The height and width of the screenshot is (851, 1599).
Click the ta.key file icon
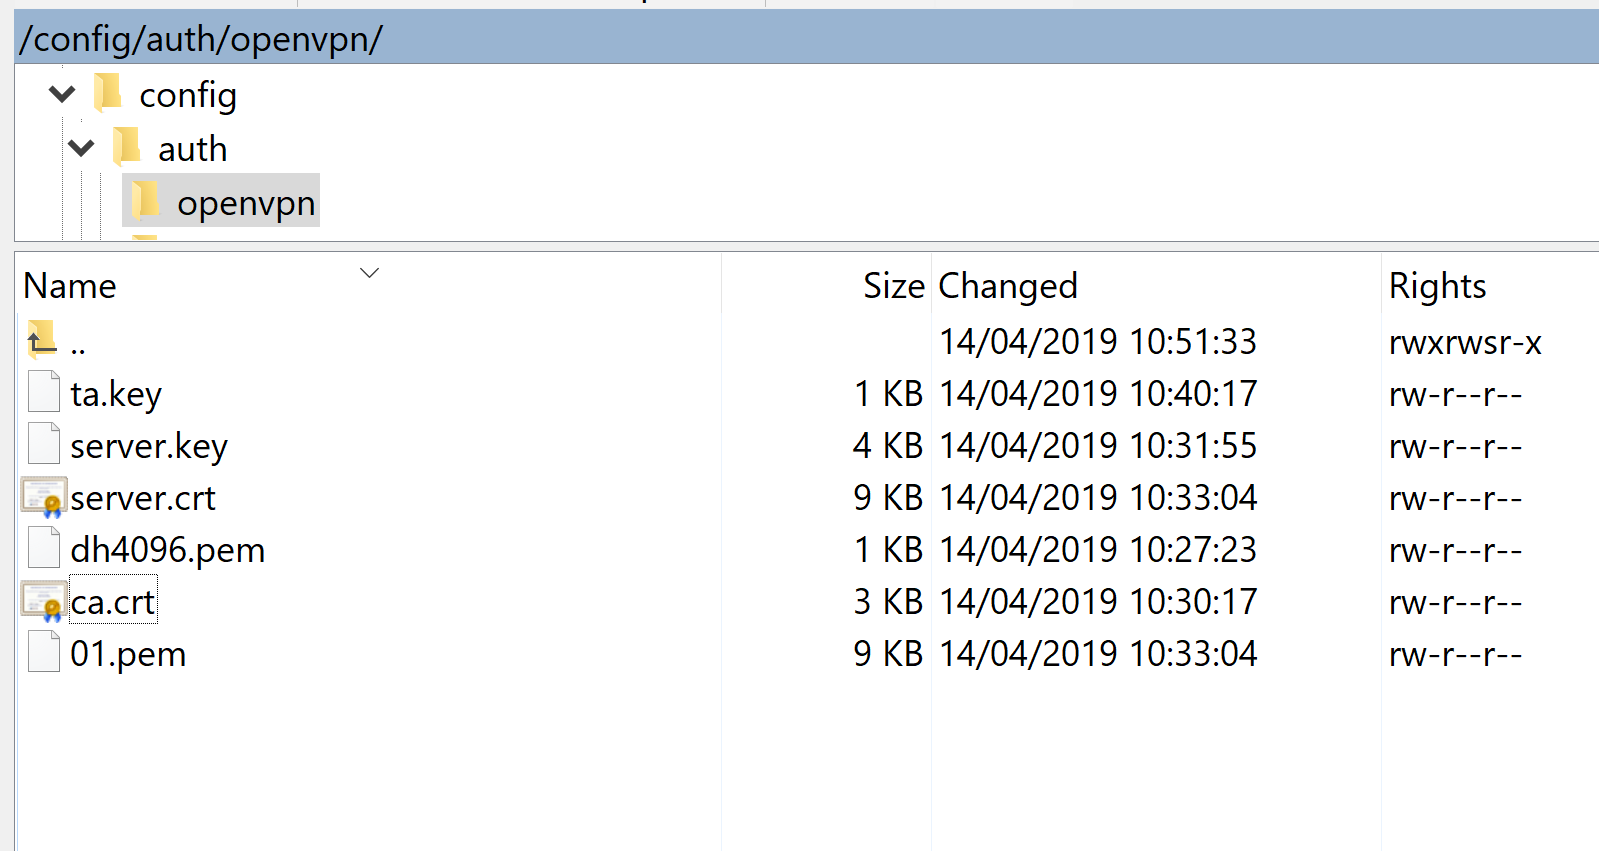click(43, 391)
